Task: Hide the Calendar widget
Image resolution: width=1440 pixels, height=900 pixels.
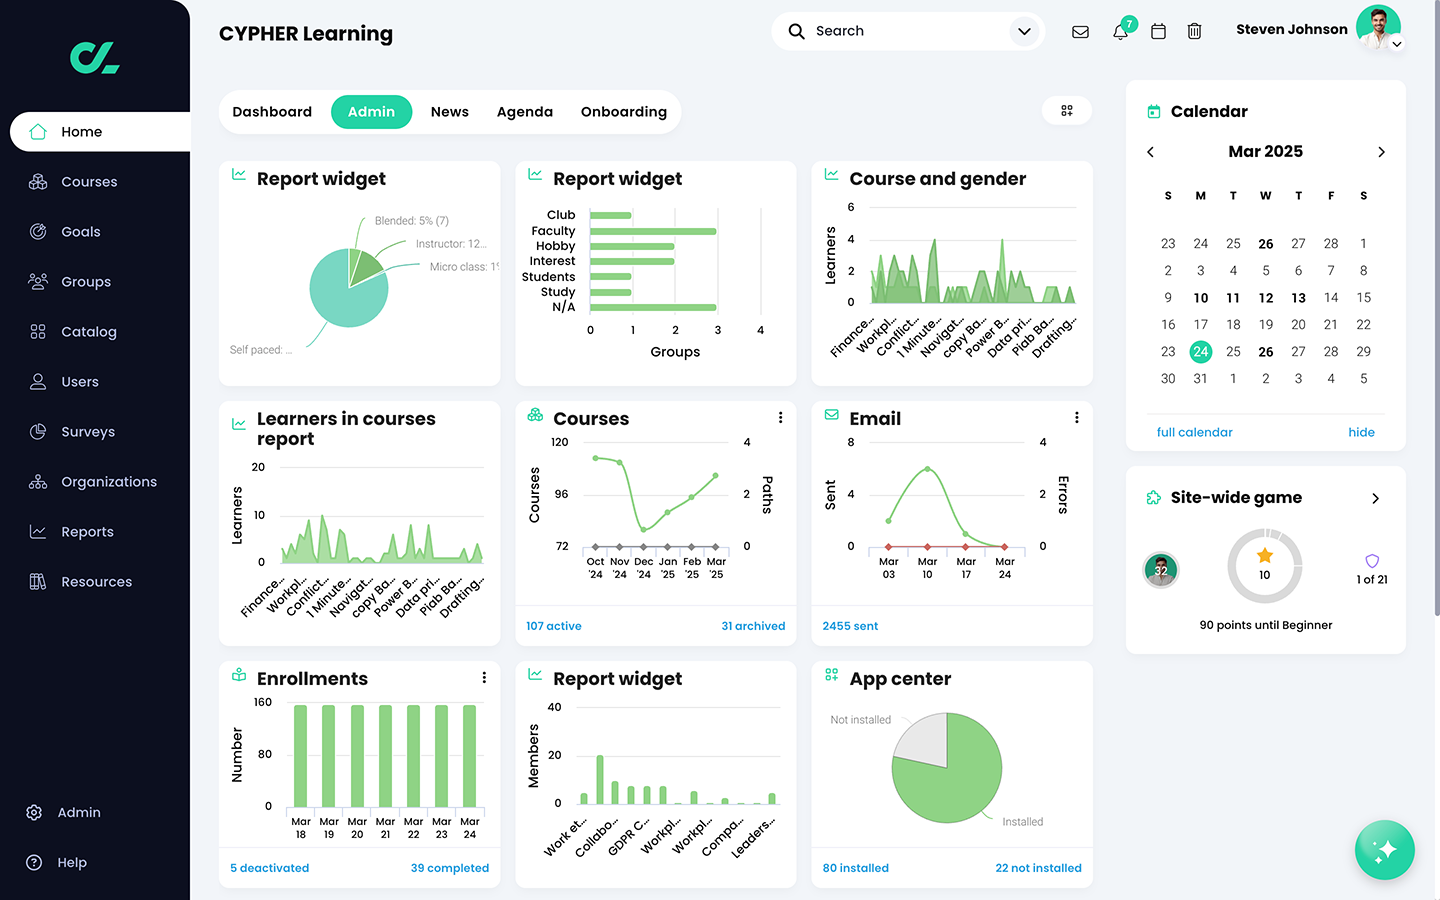Action: (1361, 431)
